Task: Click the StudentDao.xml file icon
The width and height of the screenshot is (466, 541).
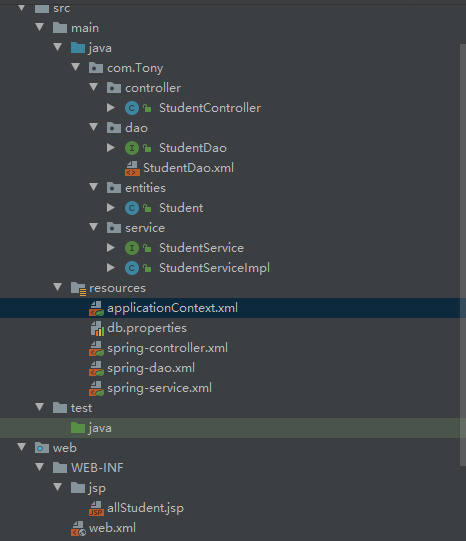Action: (x=132, y=168)
